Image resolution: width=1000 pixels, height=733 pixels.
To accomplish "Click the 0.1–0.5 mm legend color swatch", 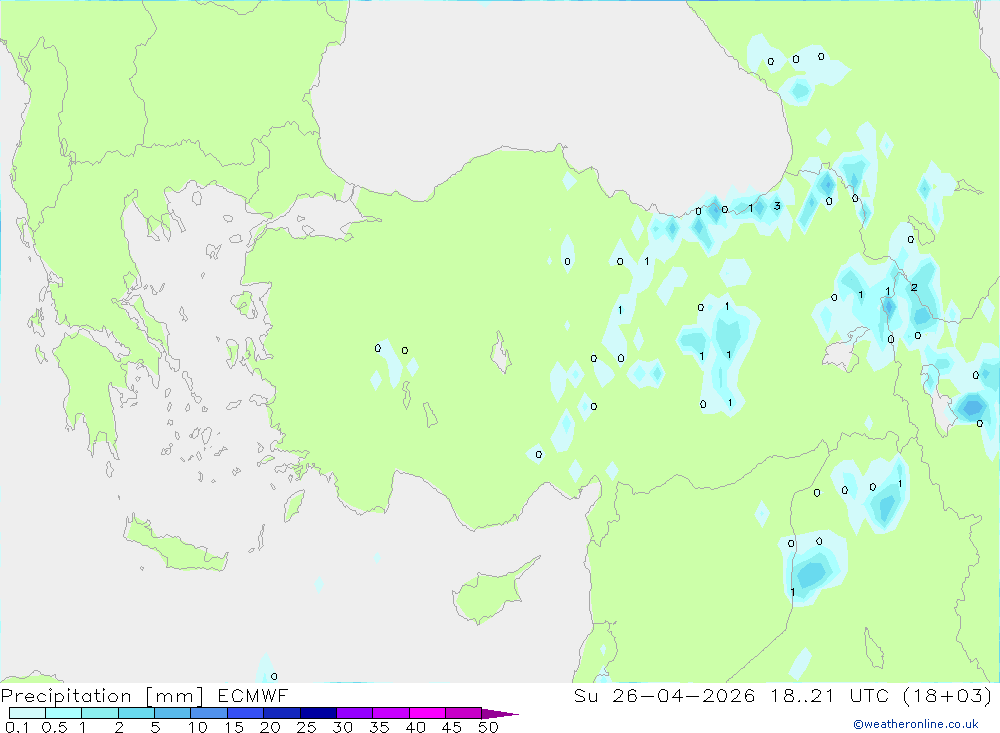I will 27,713.
